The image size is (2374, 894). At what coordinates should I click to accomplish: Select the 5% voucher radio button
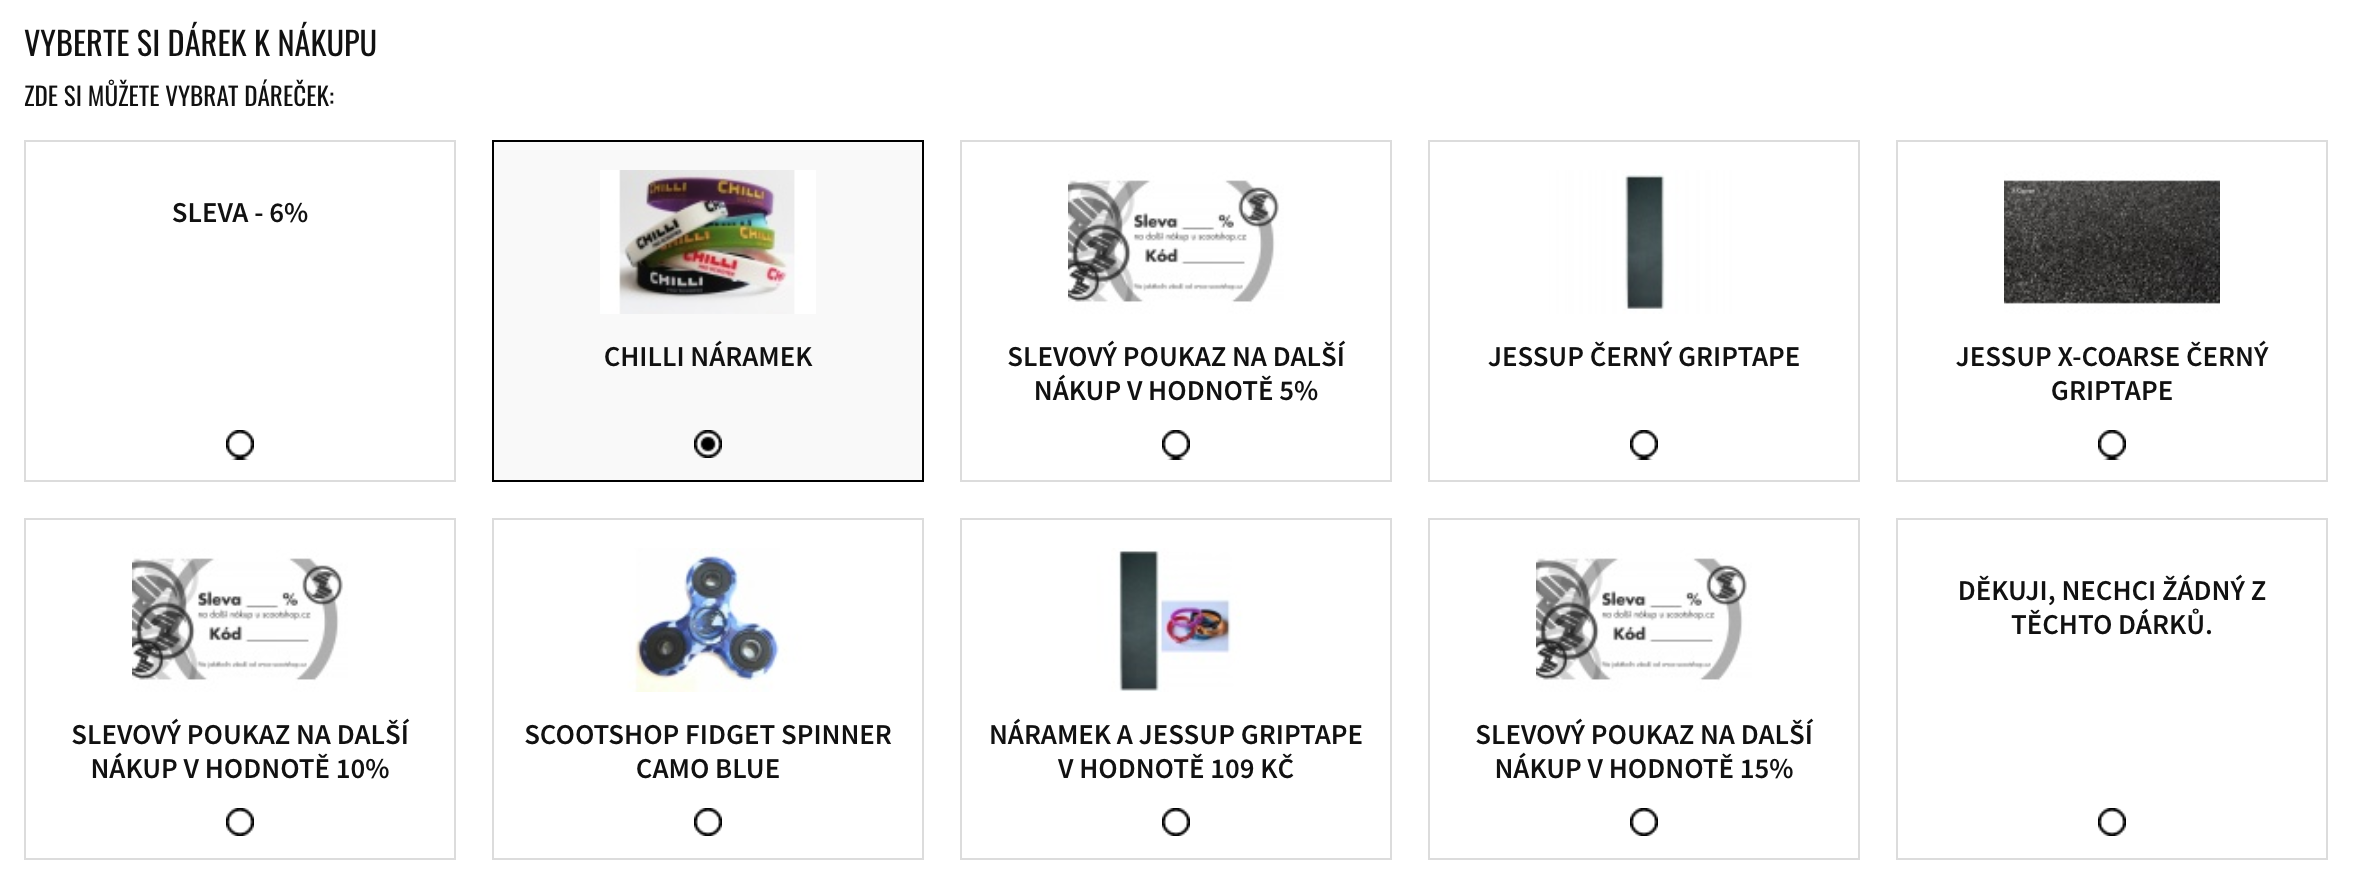click(1176, 444)
